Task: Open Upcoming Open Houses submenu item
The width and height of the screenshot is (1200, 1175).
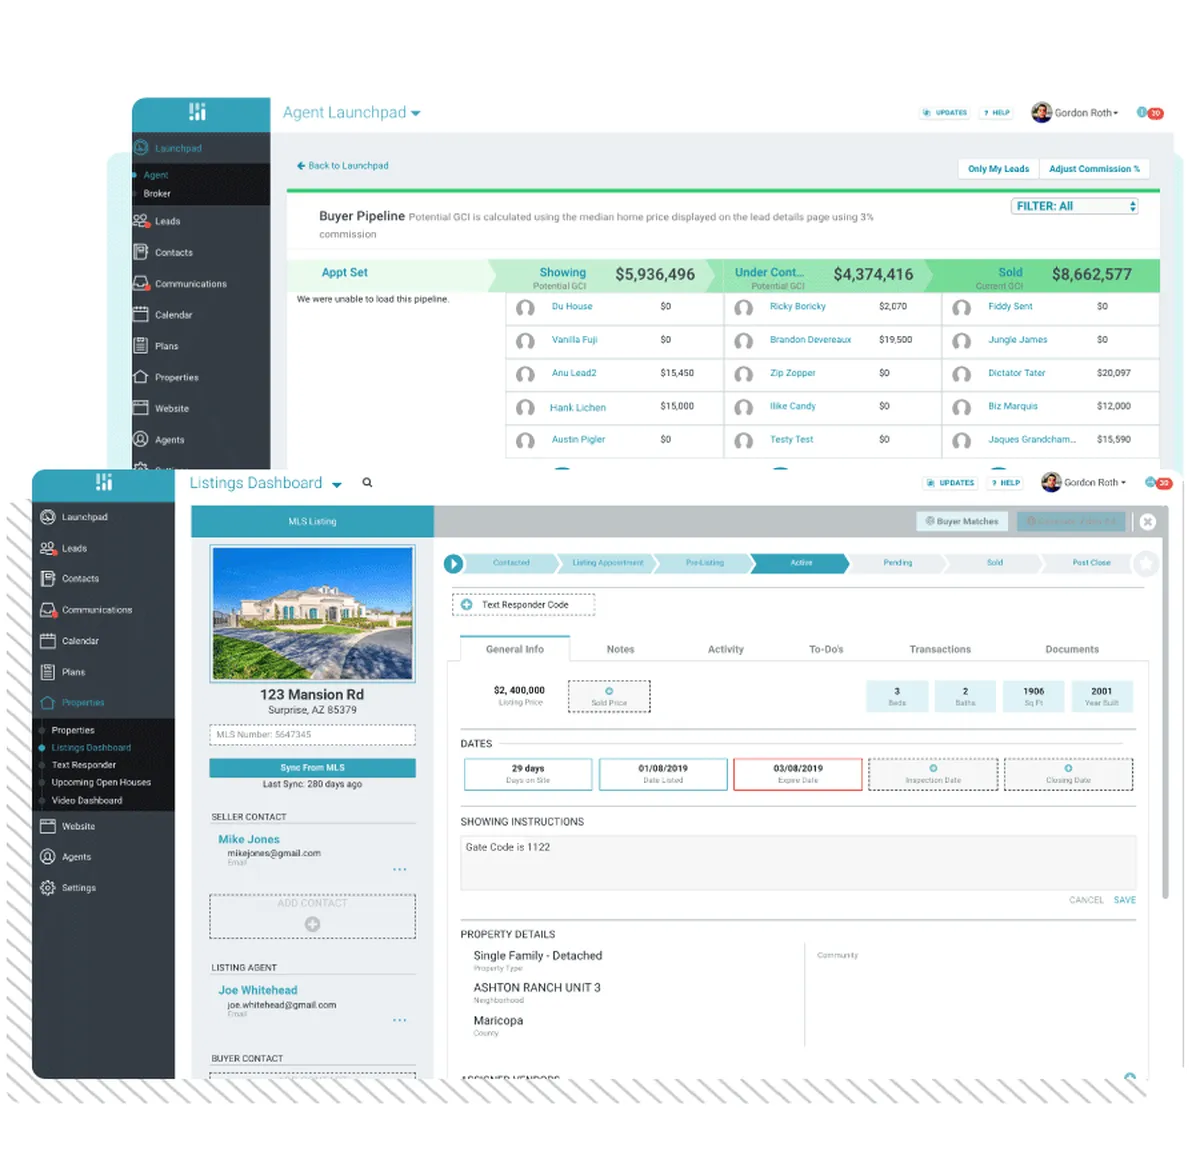Action: pos(101,783)
